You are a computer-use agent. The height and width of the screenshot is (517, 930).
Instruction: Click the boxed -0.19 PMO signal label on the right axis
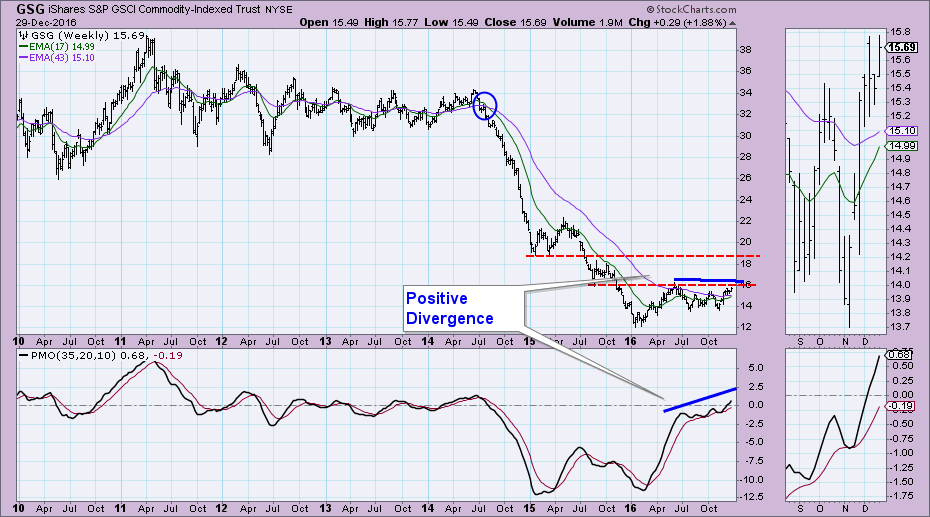point(901,406)
